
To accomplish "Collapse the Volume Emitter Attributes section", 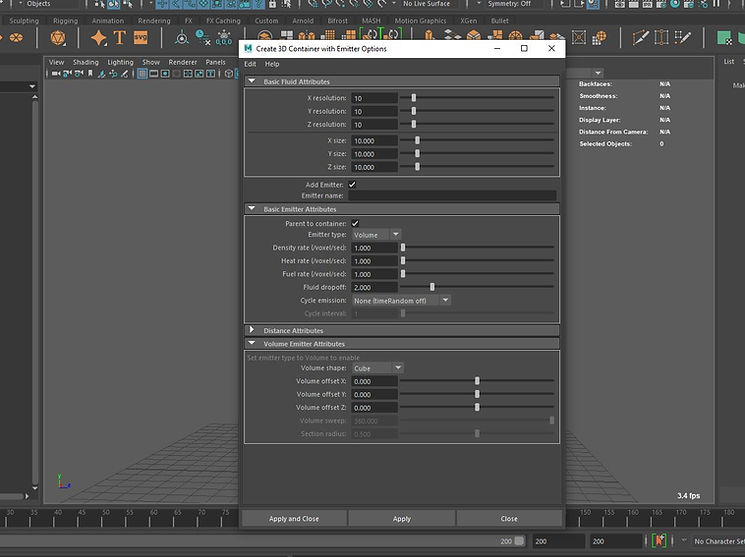I will [x=252, y=343].
